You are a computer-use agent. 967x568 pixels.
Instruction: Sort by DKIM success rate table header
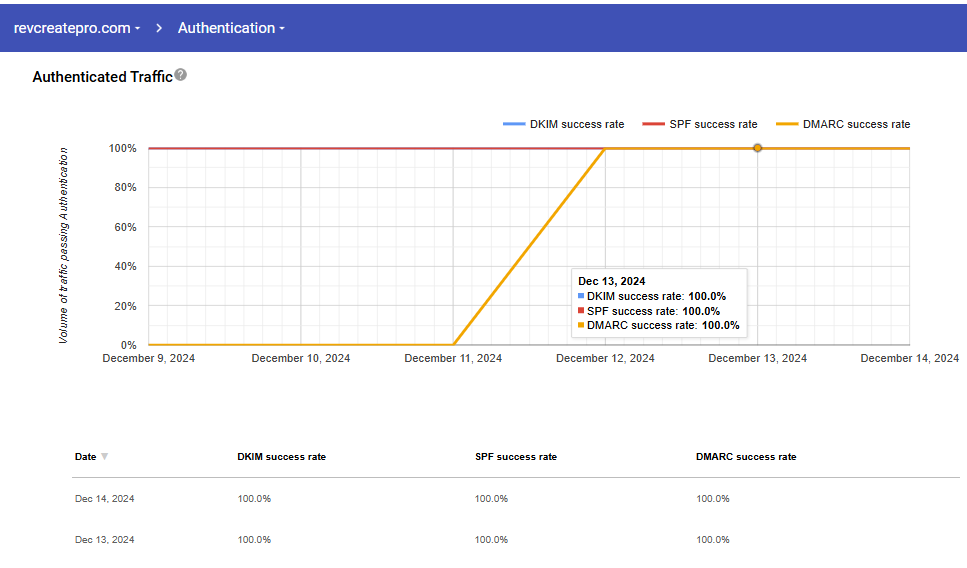click(281, 457)
